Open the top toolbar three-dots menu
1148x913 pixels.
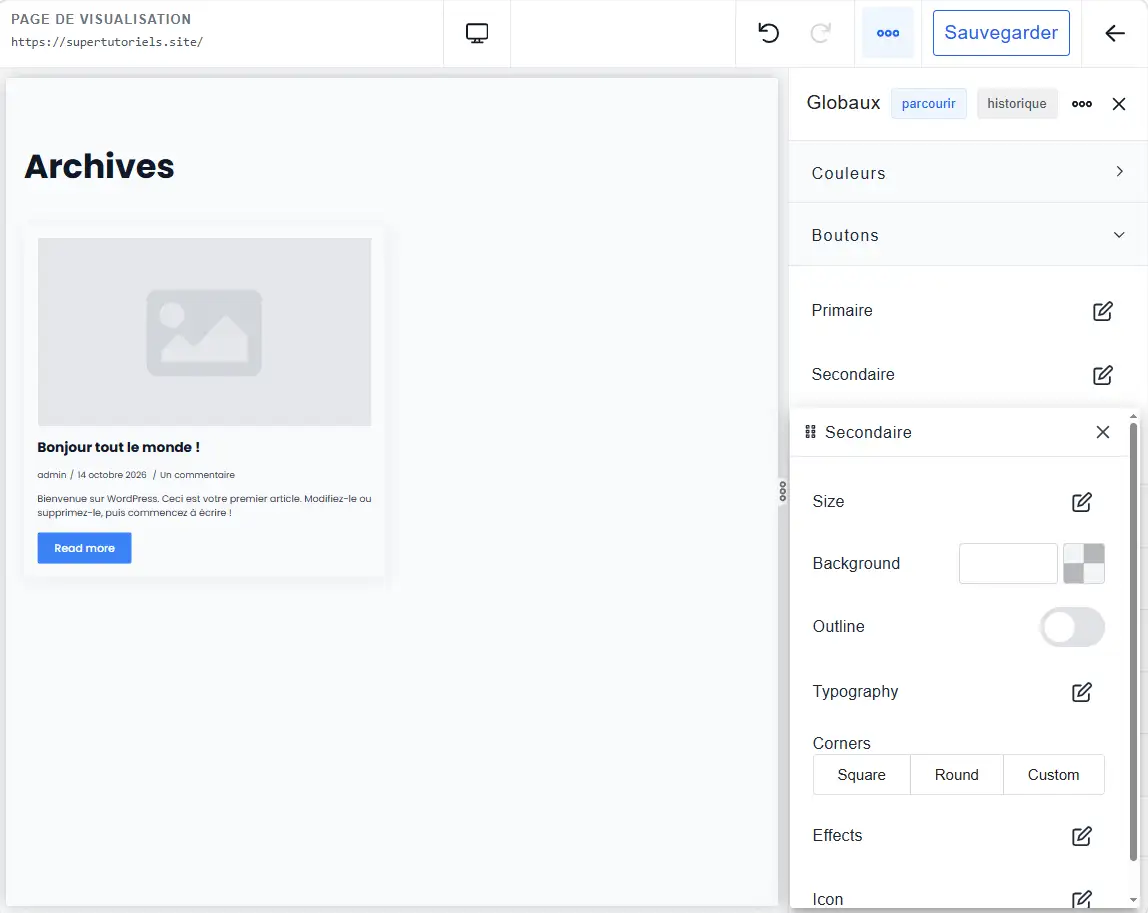tap(887, 33)
